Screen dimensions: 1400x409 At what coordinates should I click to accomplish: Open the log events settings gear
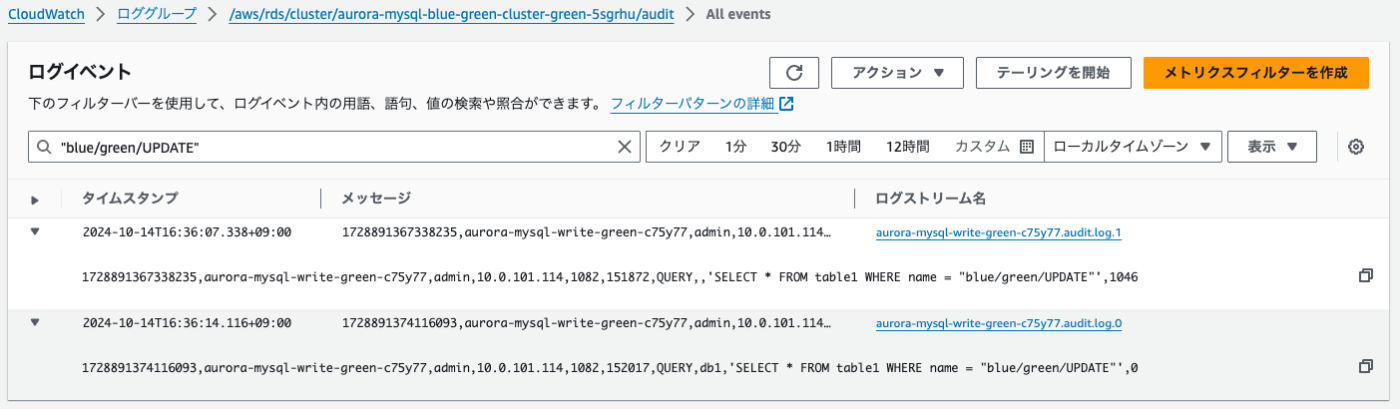[1356, 147]
